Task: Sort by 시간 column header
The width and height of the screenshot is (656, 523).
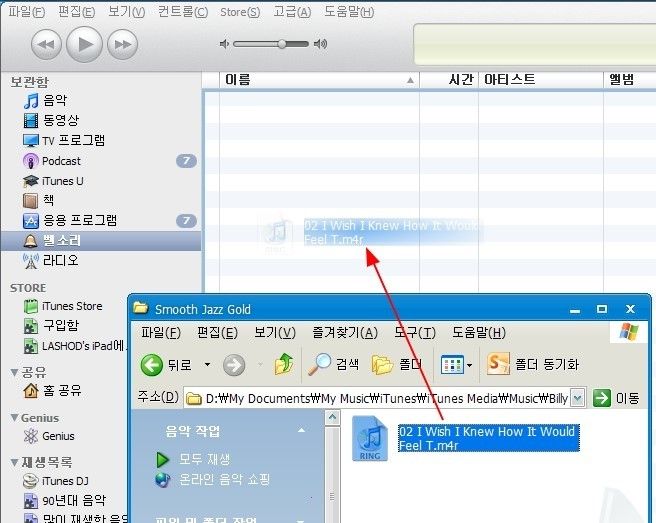Action: 449,79
